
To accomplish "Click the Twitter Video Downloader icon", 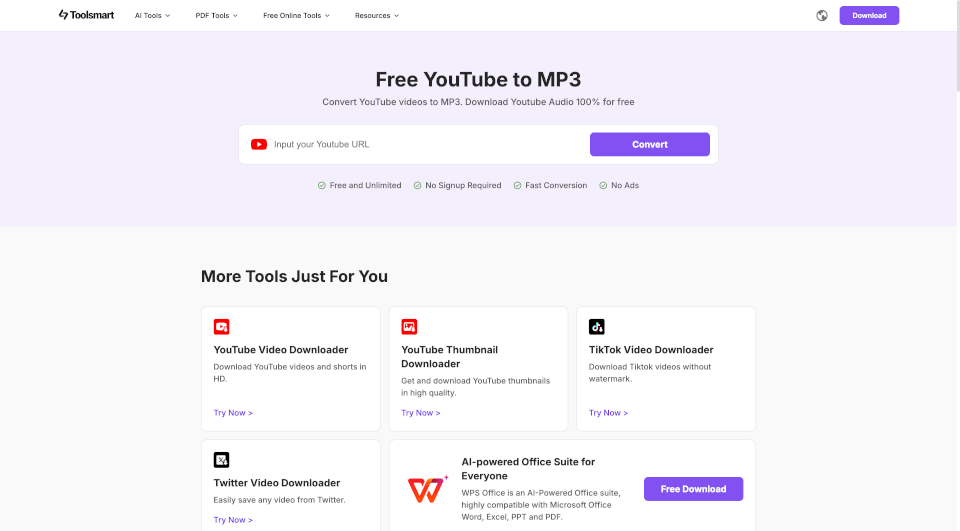I will (222, 459).
